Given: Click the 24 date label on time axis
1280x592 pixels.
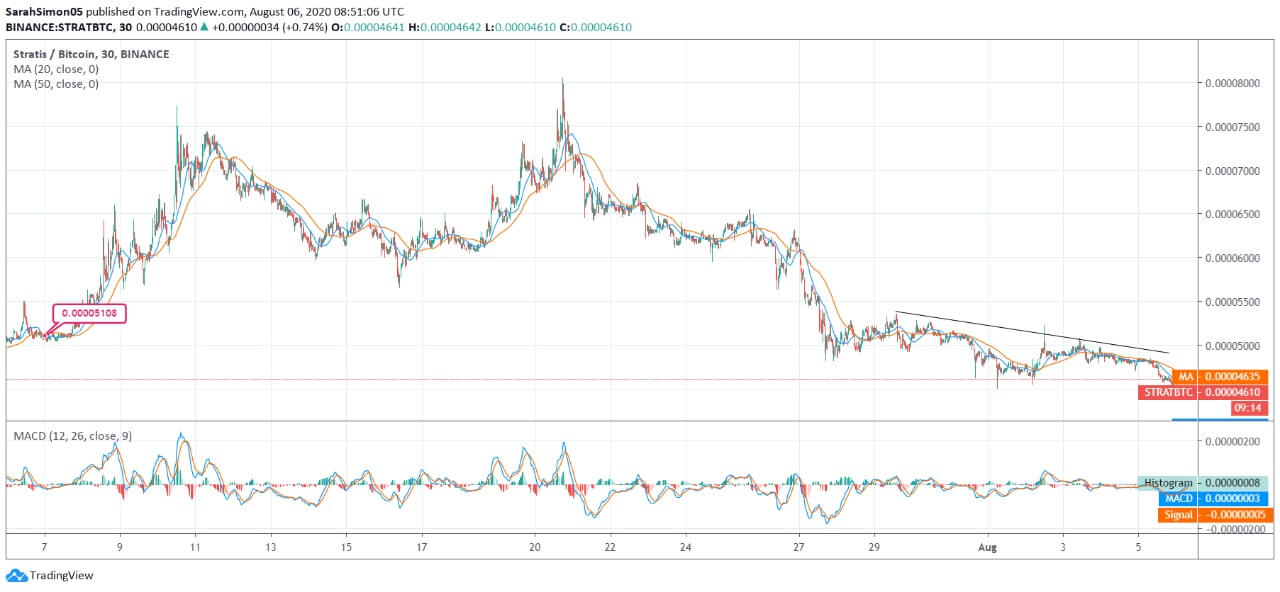Looking at the screenshot, I should (x=685, y=548).
